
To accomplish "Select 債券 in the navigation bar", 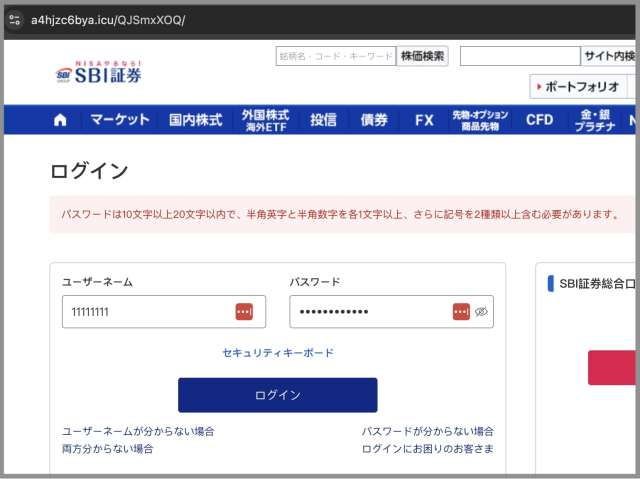I will coord(374,120).
